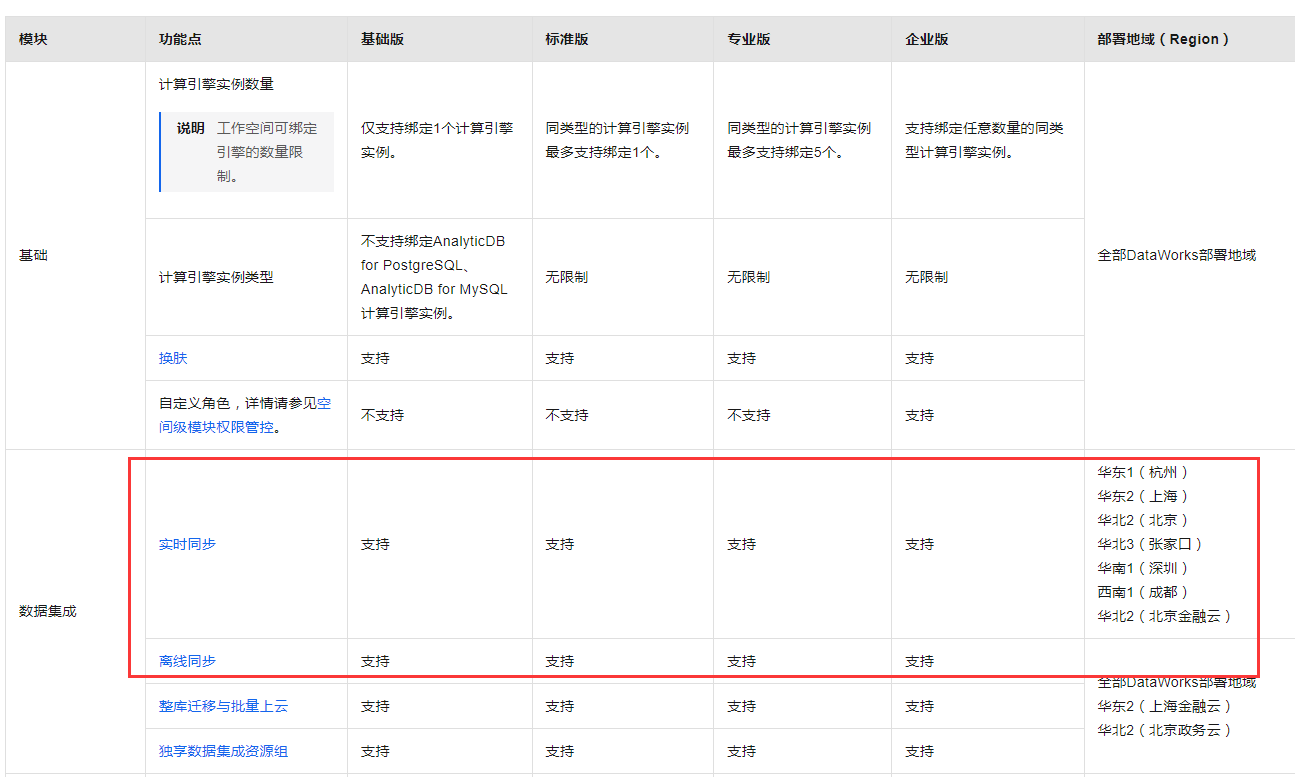Open the 独享数据集成资源组 link
Viewport: 1295px width, 777px height.
point(223,751)
